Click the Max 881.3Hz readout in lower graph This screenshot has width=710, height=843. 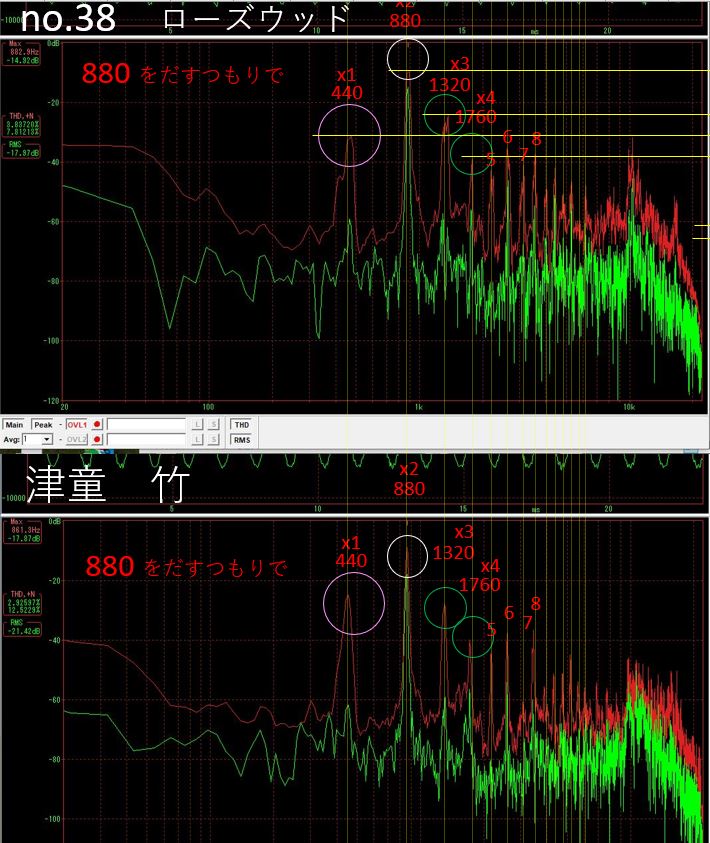click(x=24, y=530)
